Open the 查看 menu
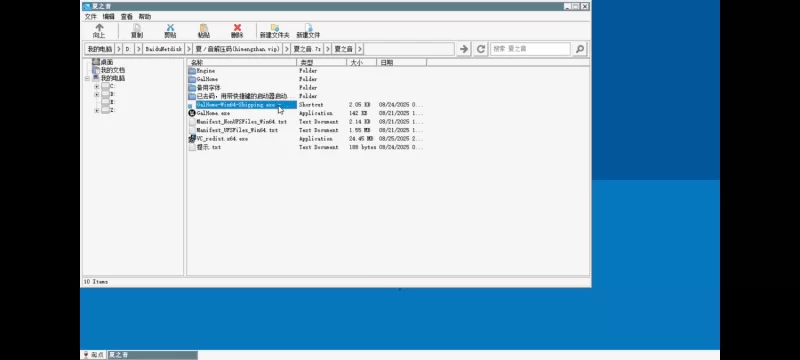This screenshot has height=360, width=800. pyautogui.click(x=127, y=17)
